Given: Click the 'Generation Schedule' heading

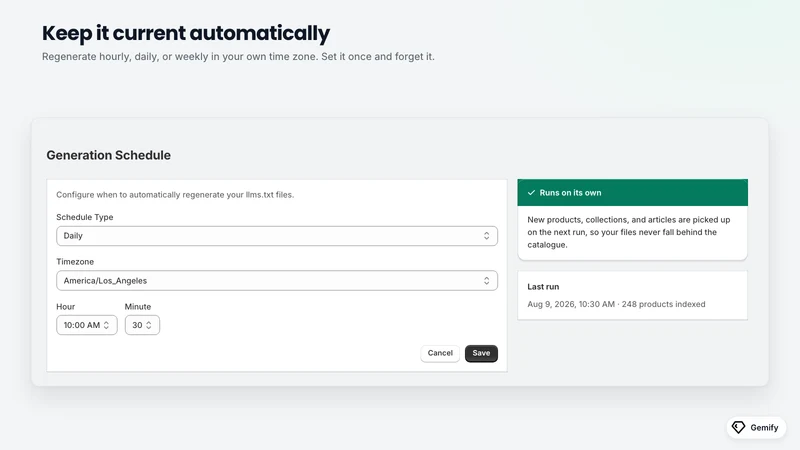Looking at the screenshot, I should point(109,155).
